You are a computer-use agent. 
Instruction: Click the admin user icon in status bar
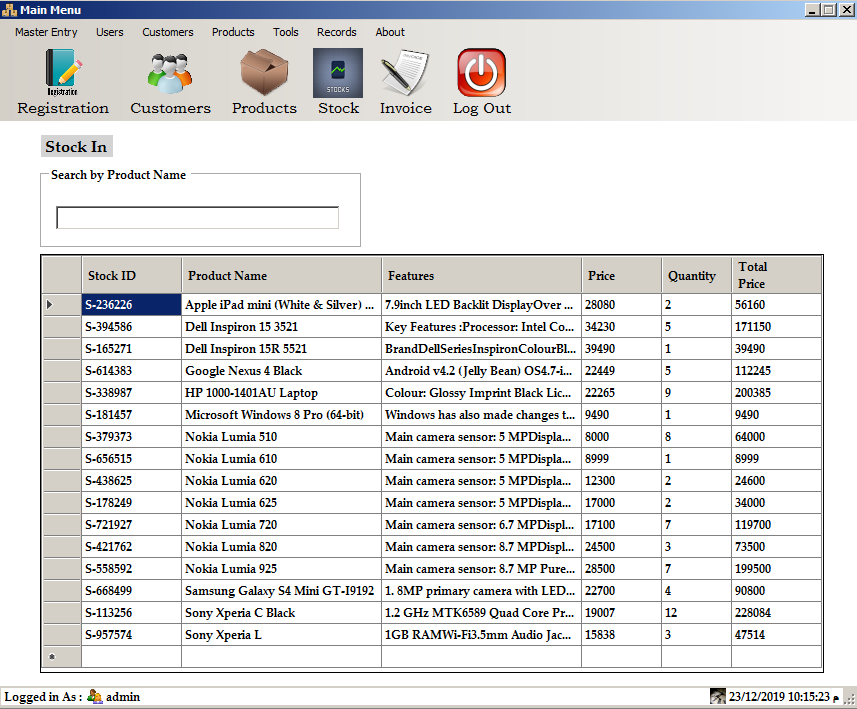tap(95, 696)
